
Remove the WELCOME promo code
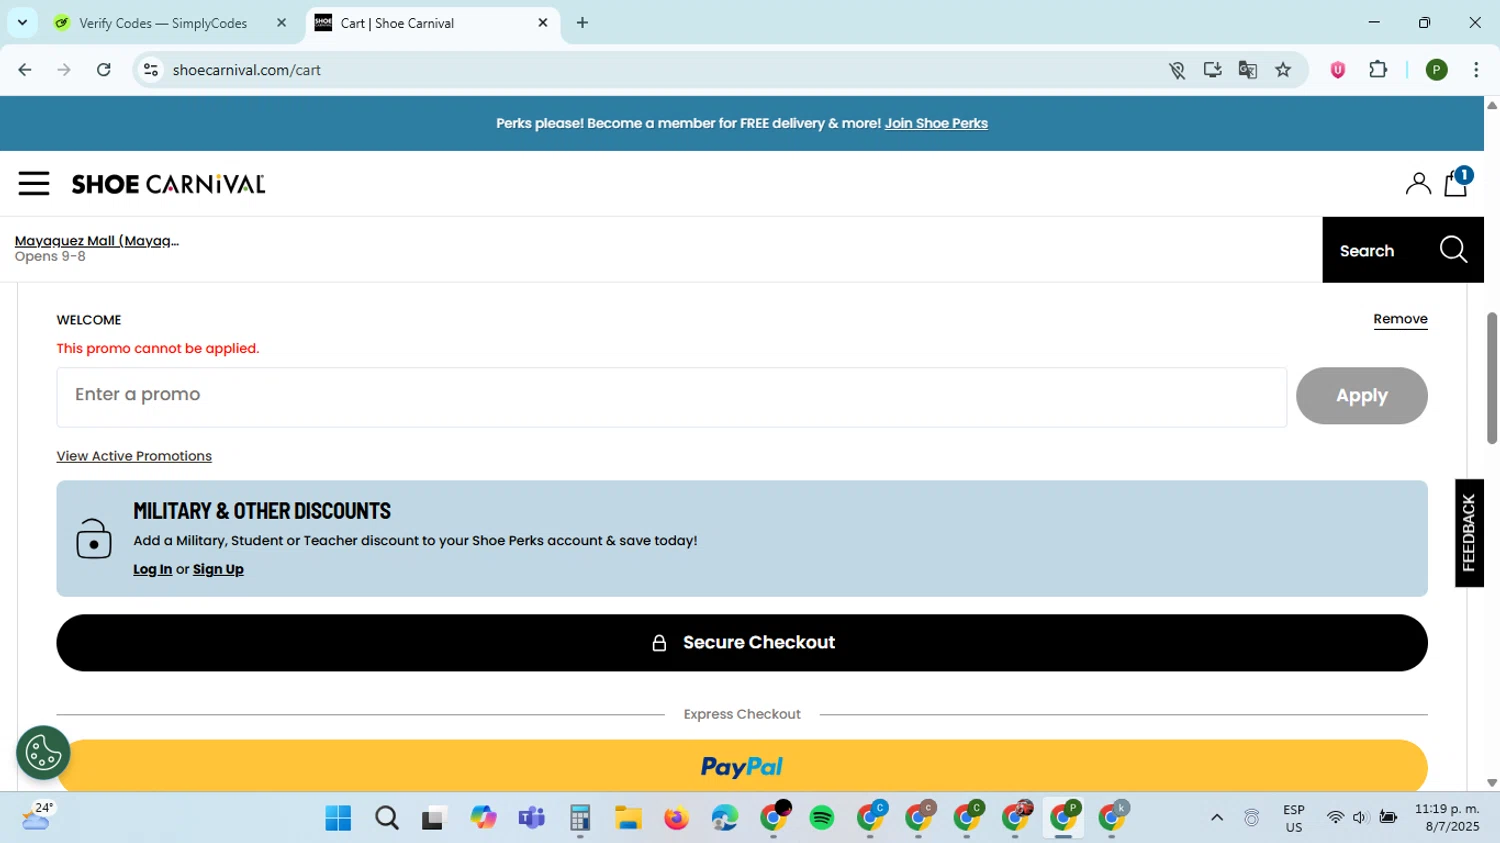(1400, 319)
